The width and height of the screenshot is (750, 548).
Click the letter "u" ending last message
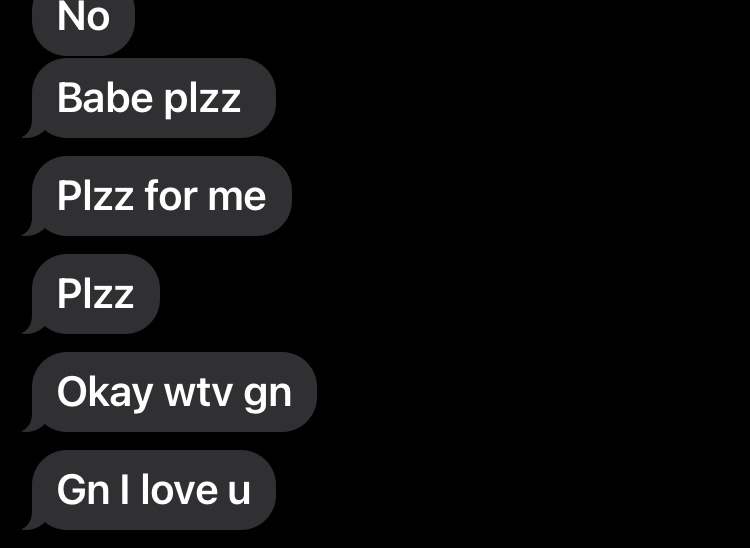coord(239,493)
